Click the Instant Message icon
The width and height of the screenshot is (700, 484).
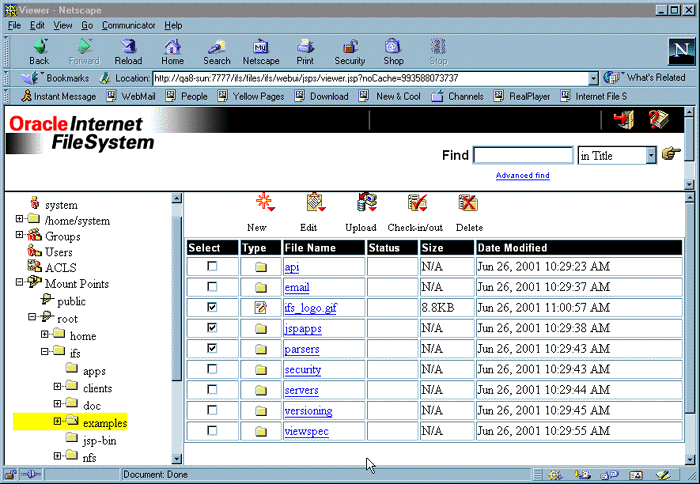pyautogui.click(x=27, y=96)
